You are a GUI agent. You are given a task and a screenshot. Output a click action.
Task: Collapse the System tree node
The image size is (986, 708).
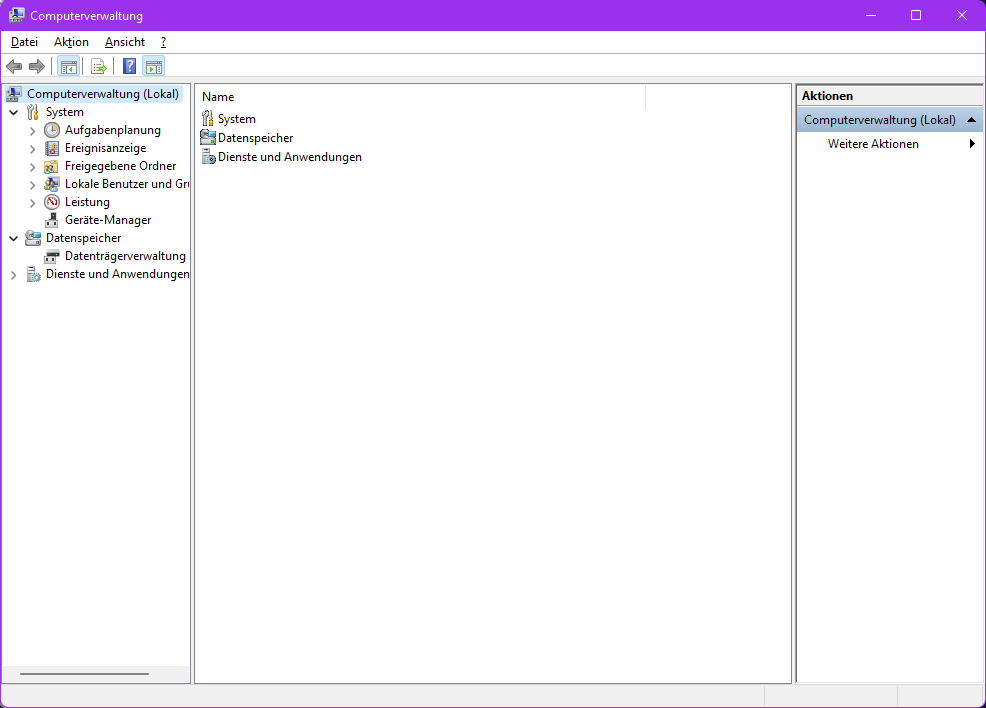13,113
